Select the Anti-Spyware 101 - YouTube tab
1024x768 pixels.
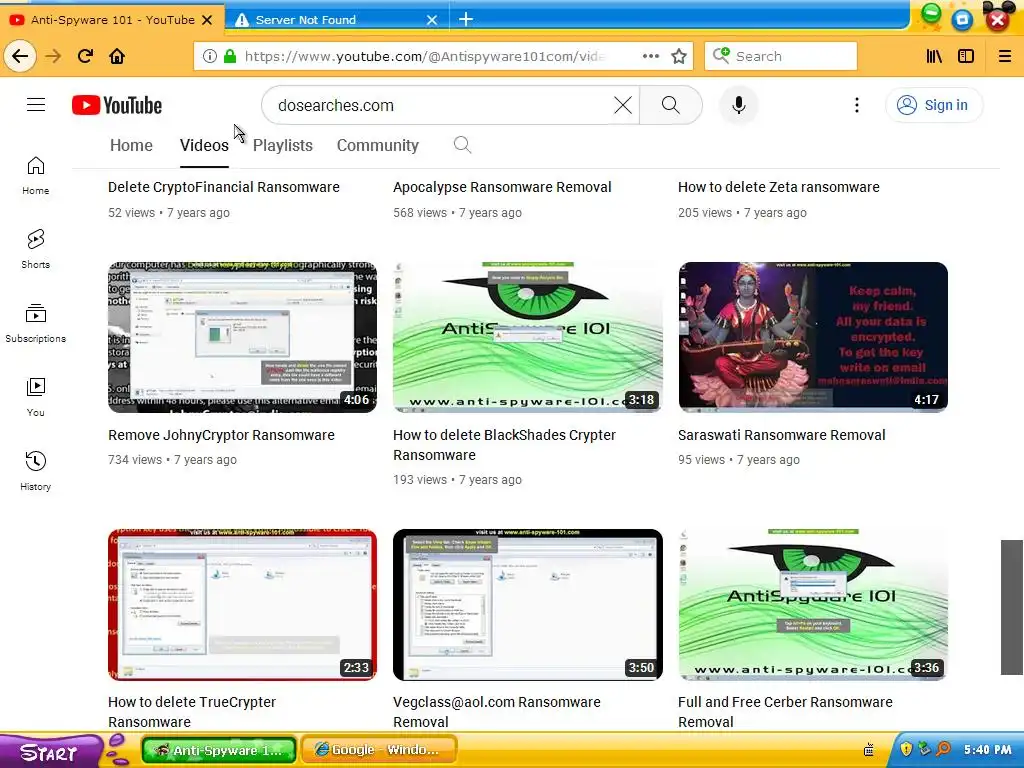[x=111, y=19]
